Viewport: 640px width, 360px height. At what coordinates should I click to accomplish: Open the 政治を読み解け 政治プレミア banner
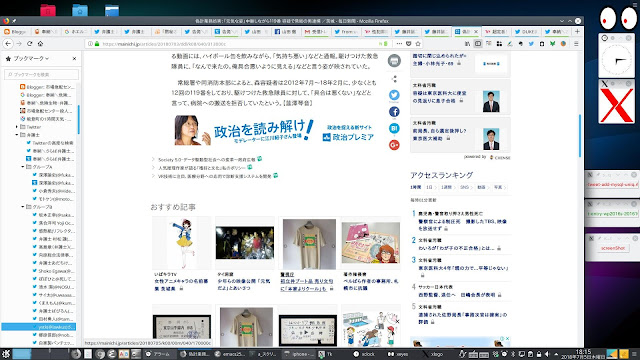274,131
